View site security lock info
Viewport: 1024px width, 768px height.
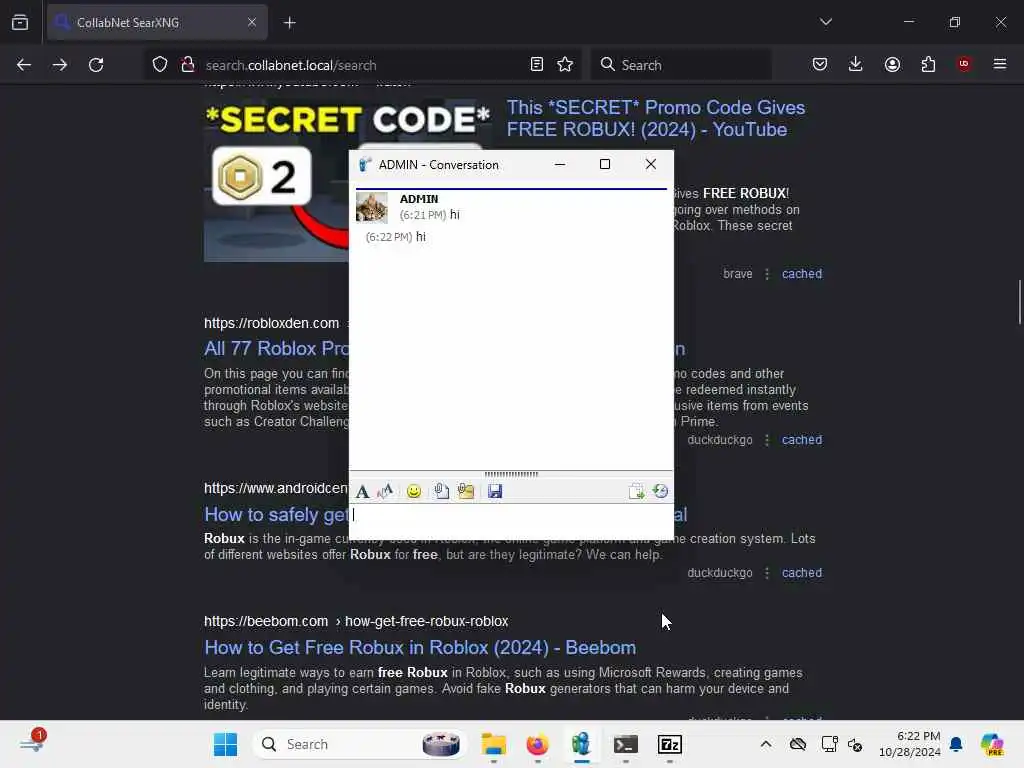click(x=187, y=65)
